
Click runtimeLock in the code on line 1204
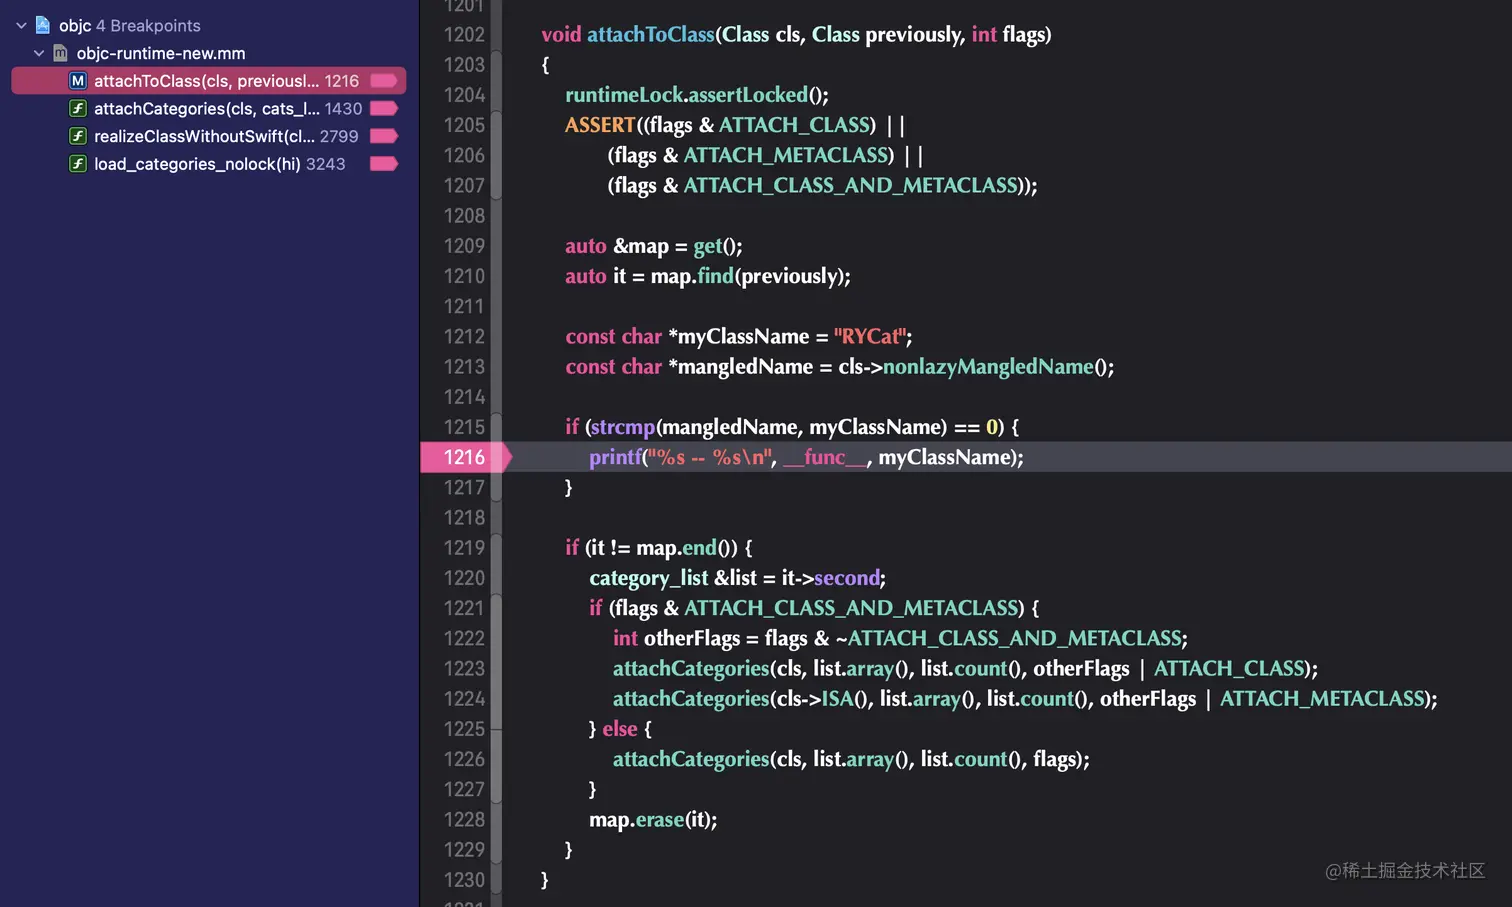pyautogui.click(x=624, y=95)
